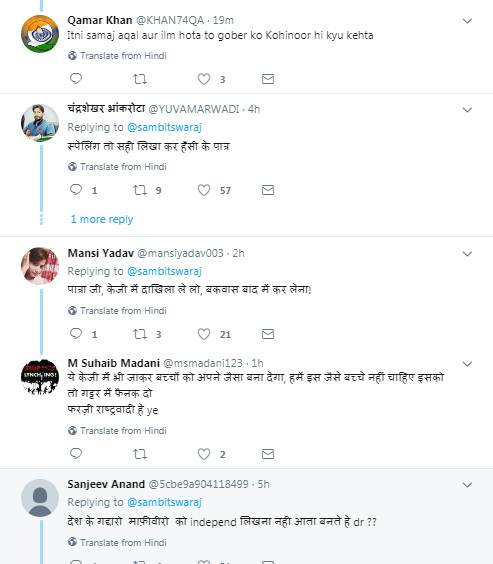Reply to Mansi Yadav's tweet

76,334
